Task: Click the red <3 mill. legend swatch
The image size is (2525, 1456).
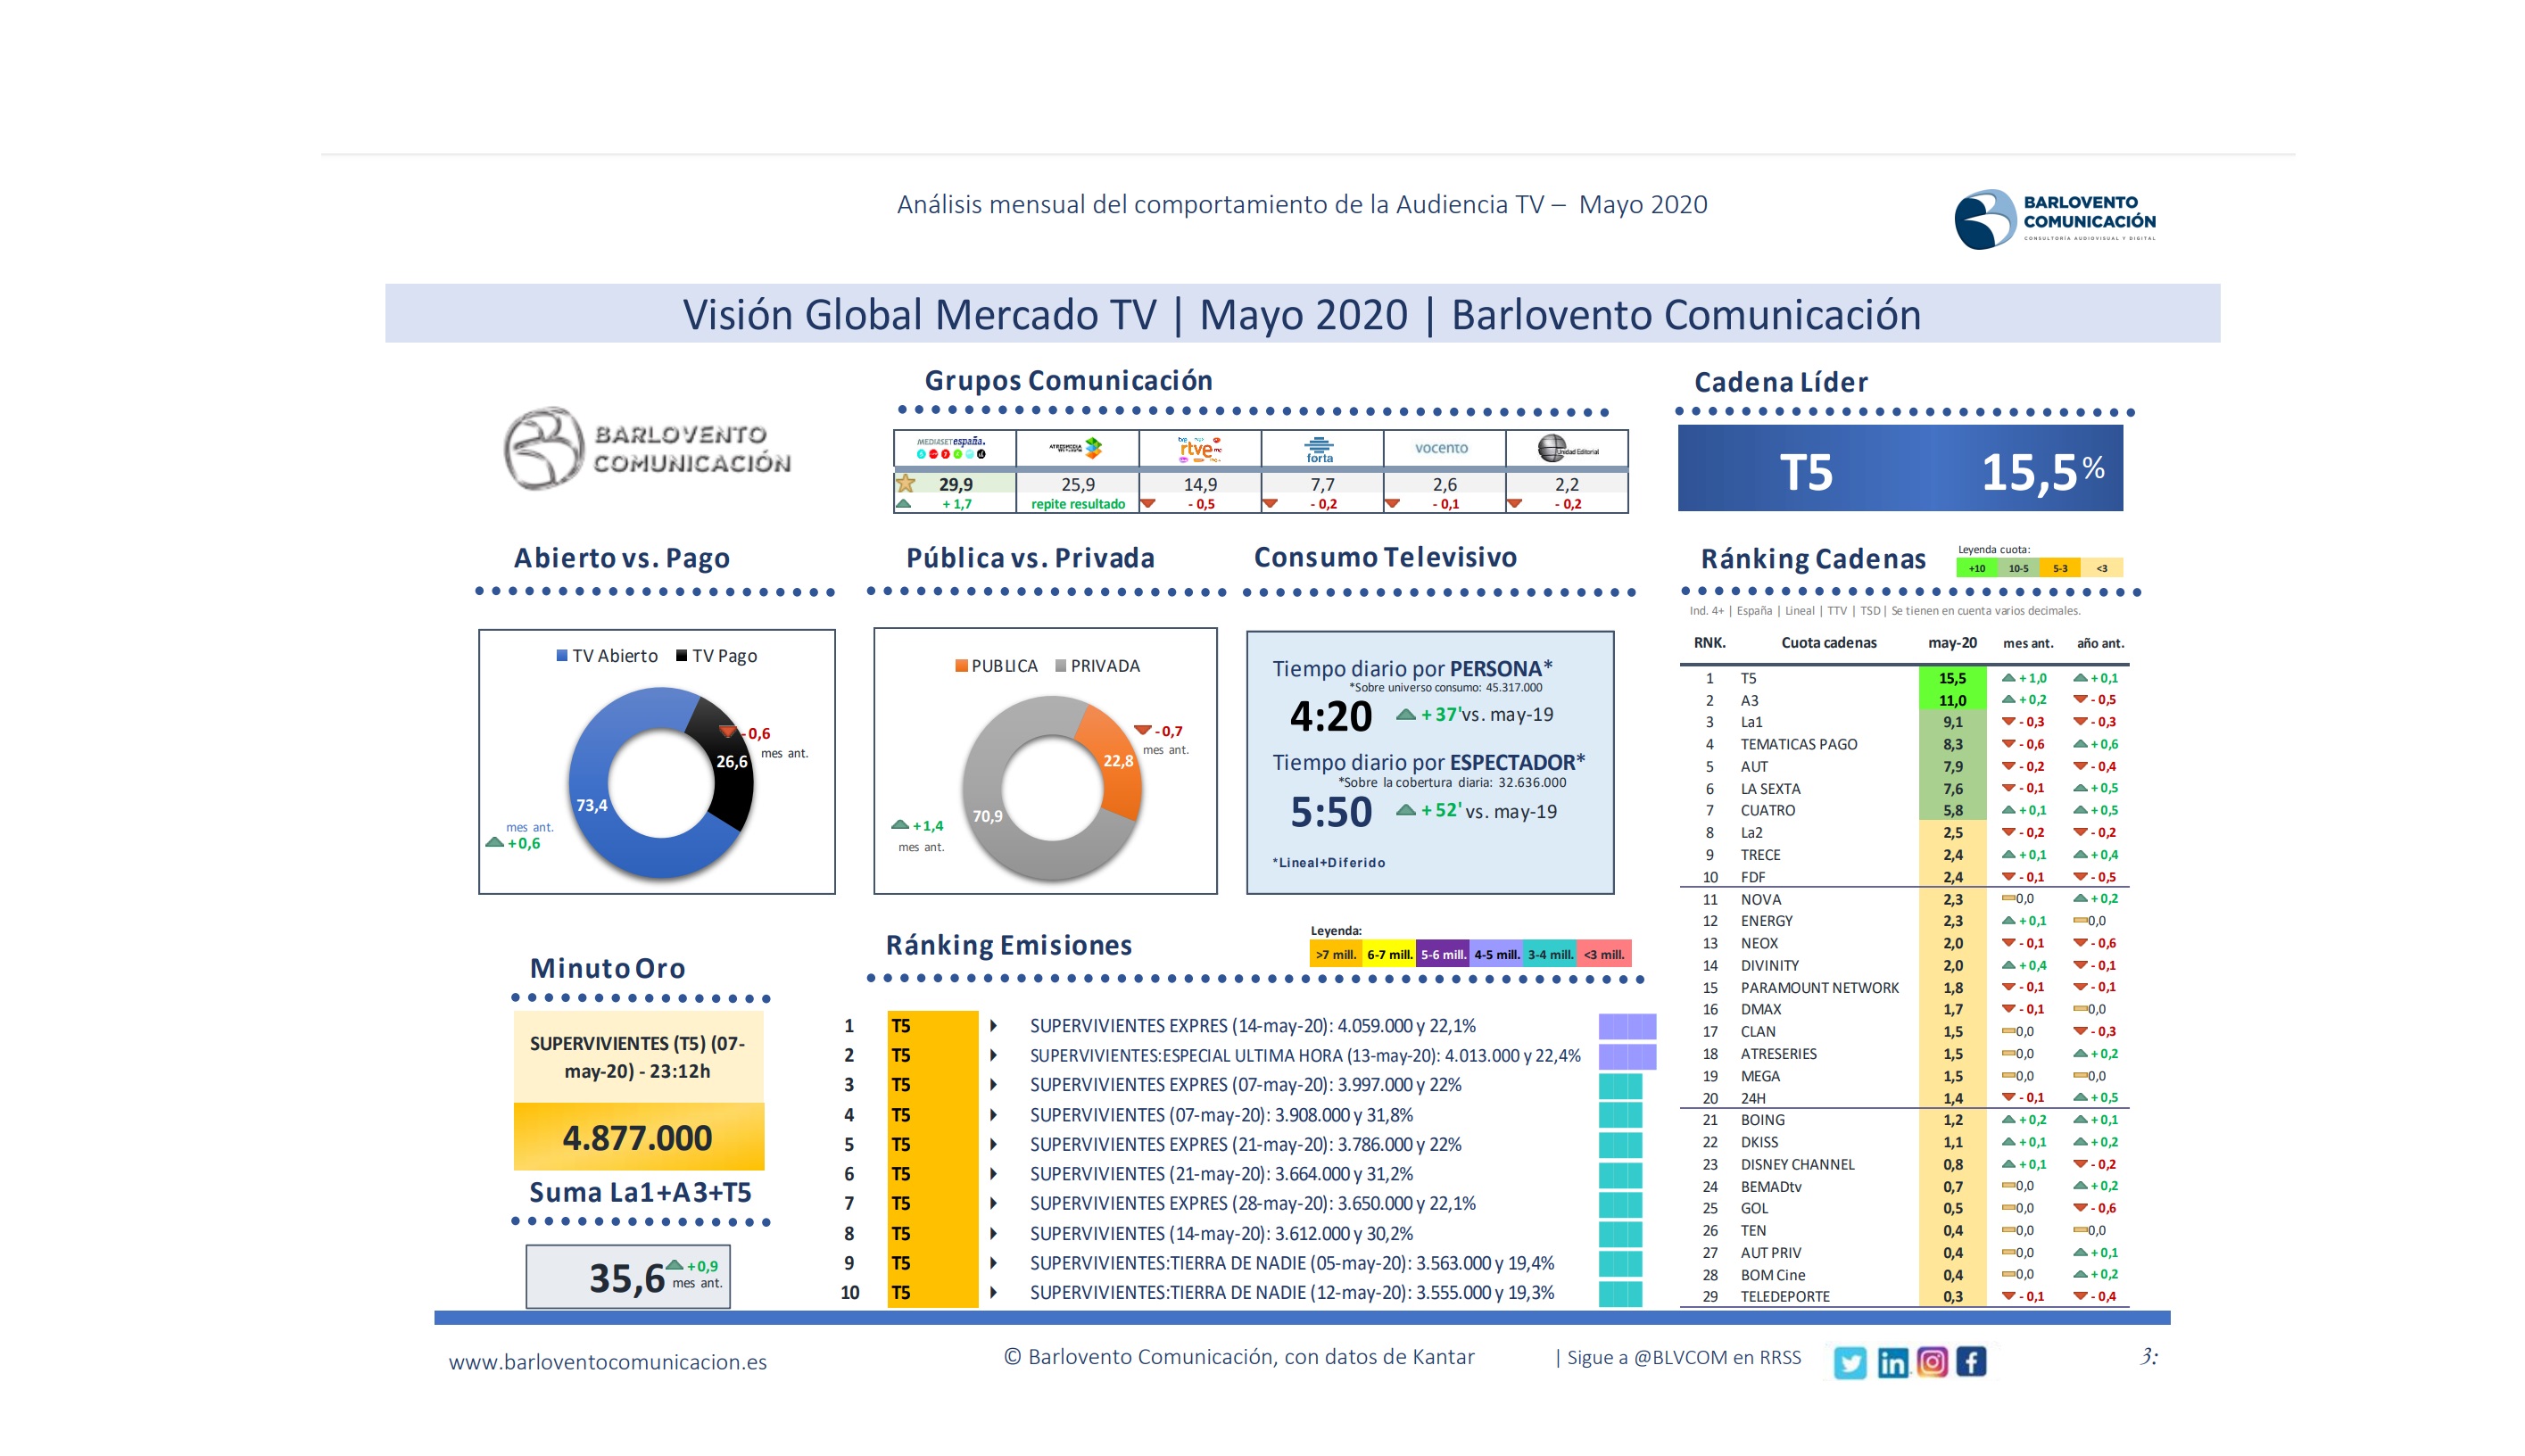Action: pyautogui.click(x=1604, y=954)
